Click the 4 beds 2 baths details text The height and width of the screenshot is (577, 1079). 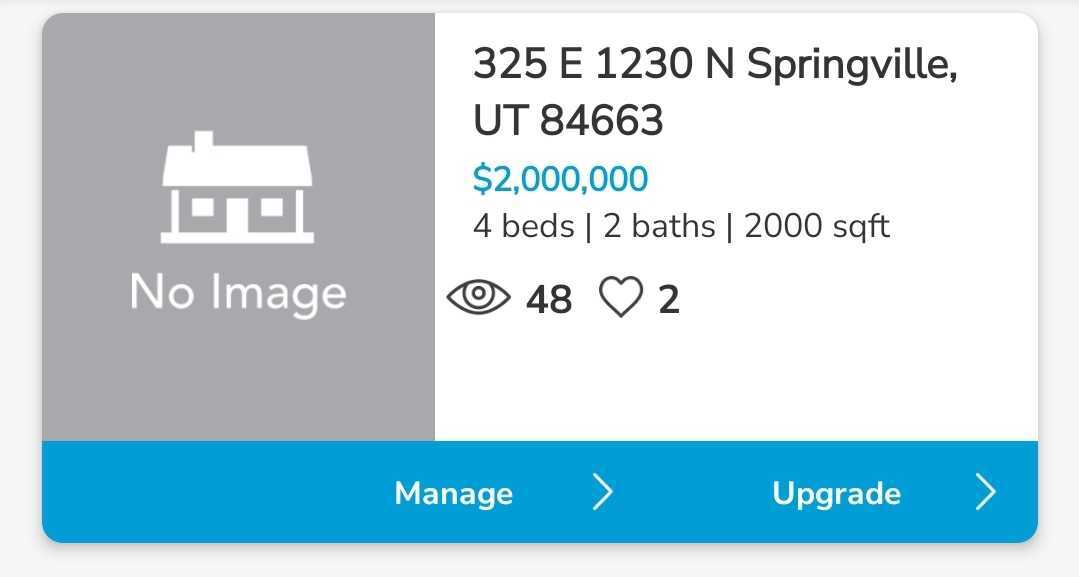(681, 225)
